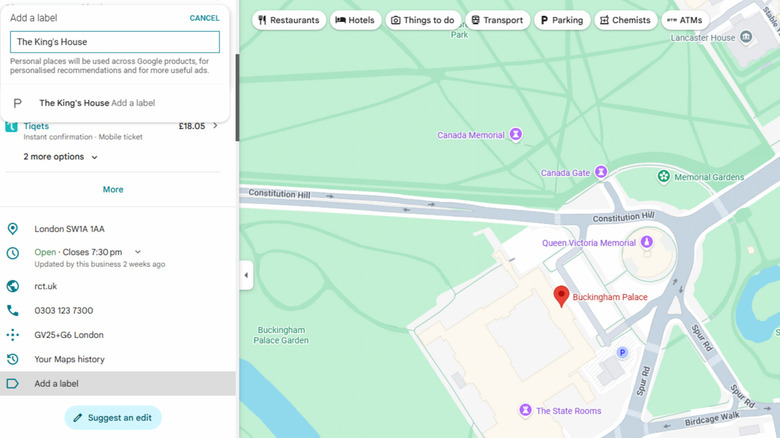Click the blue parking P marker

tap(622, 353)
